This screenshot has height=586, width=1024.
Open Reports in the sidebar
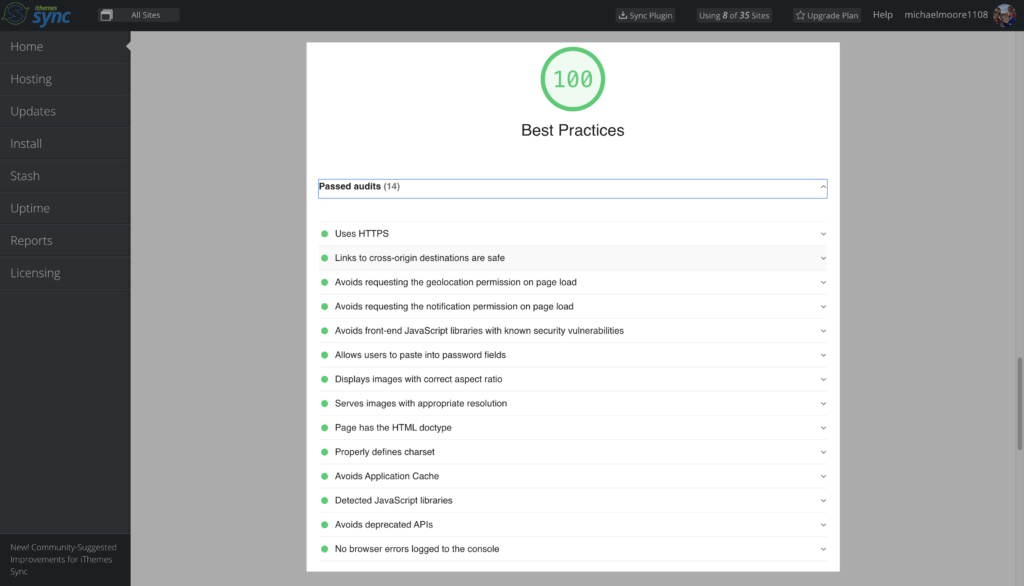(65, 240)
